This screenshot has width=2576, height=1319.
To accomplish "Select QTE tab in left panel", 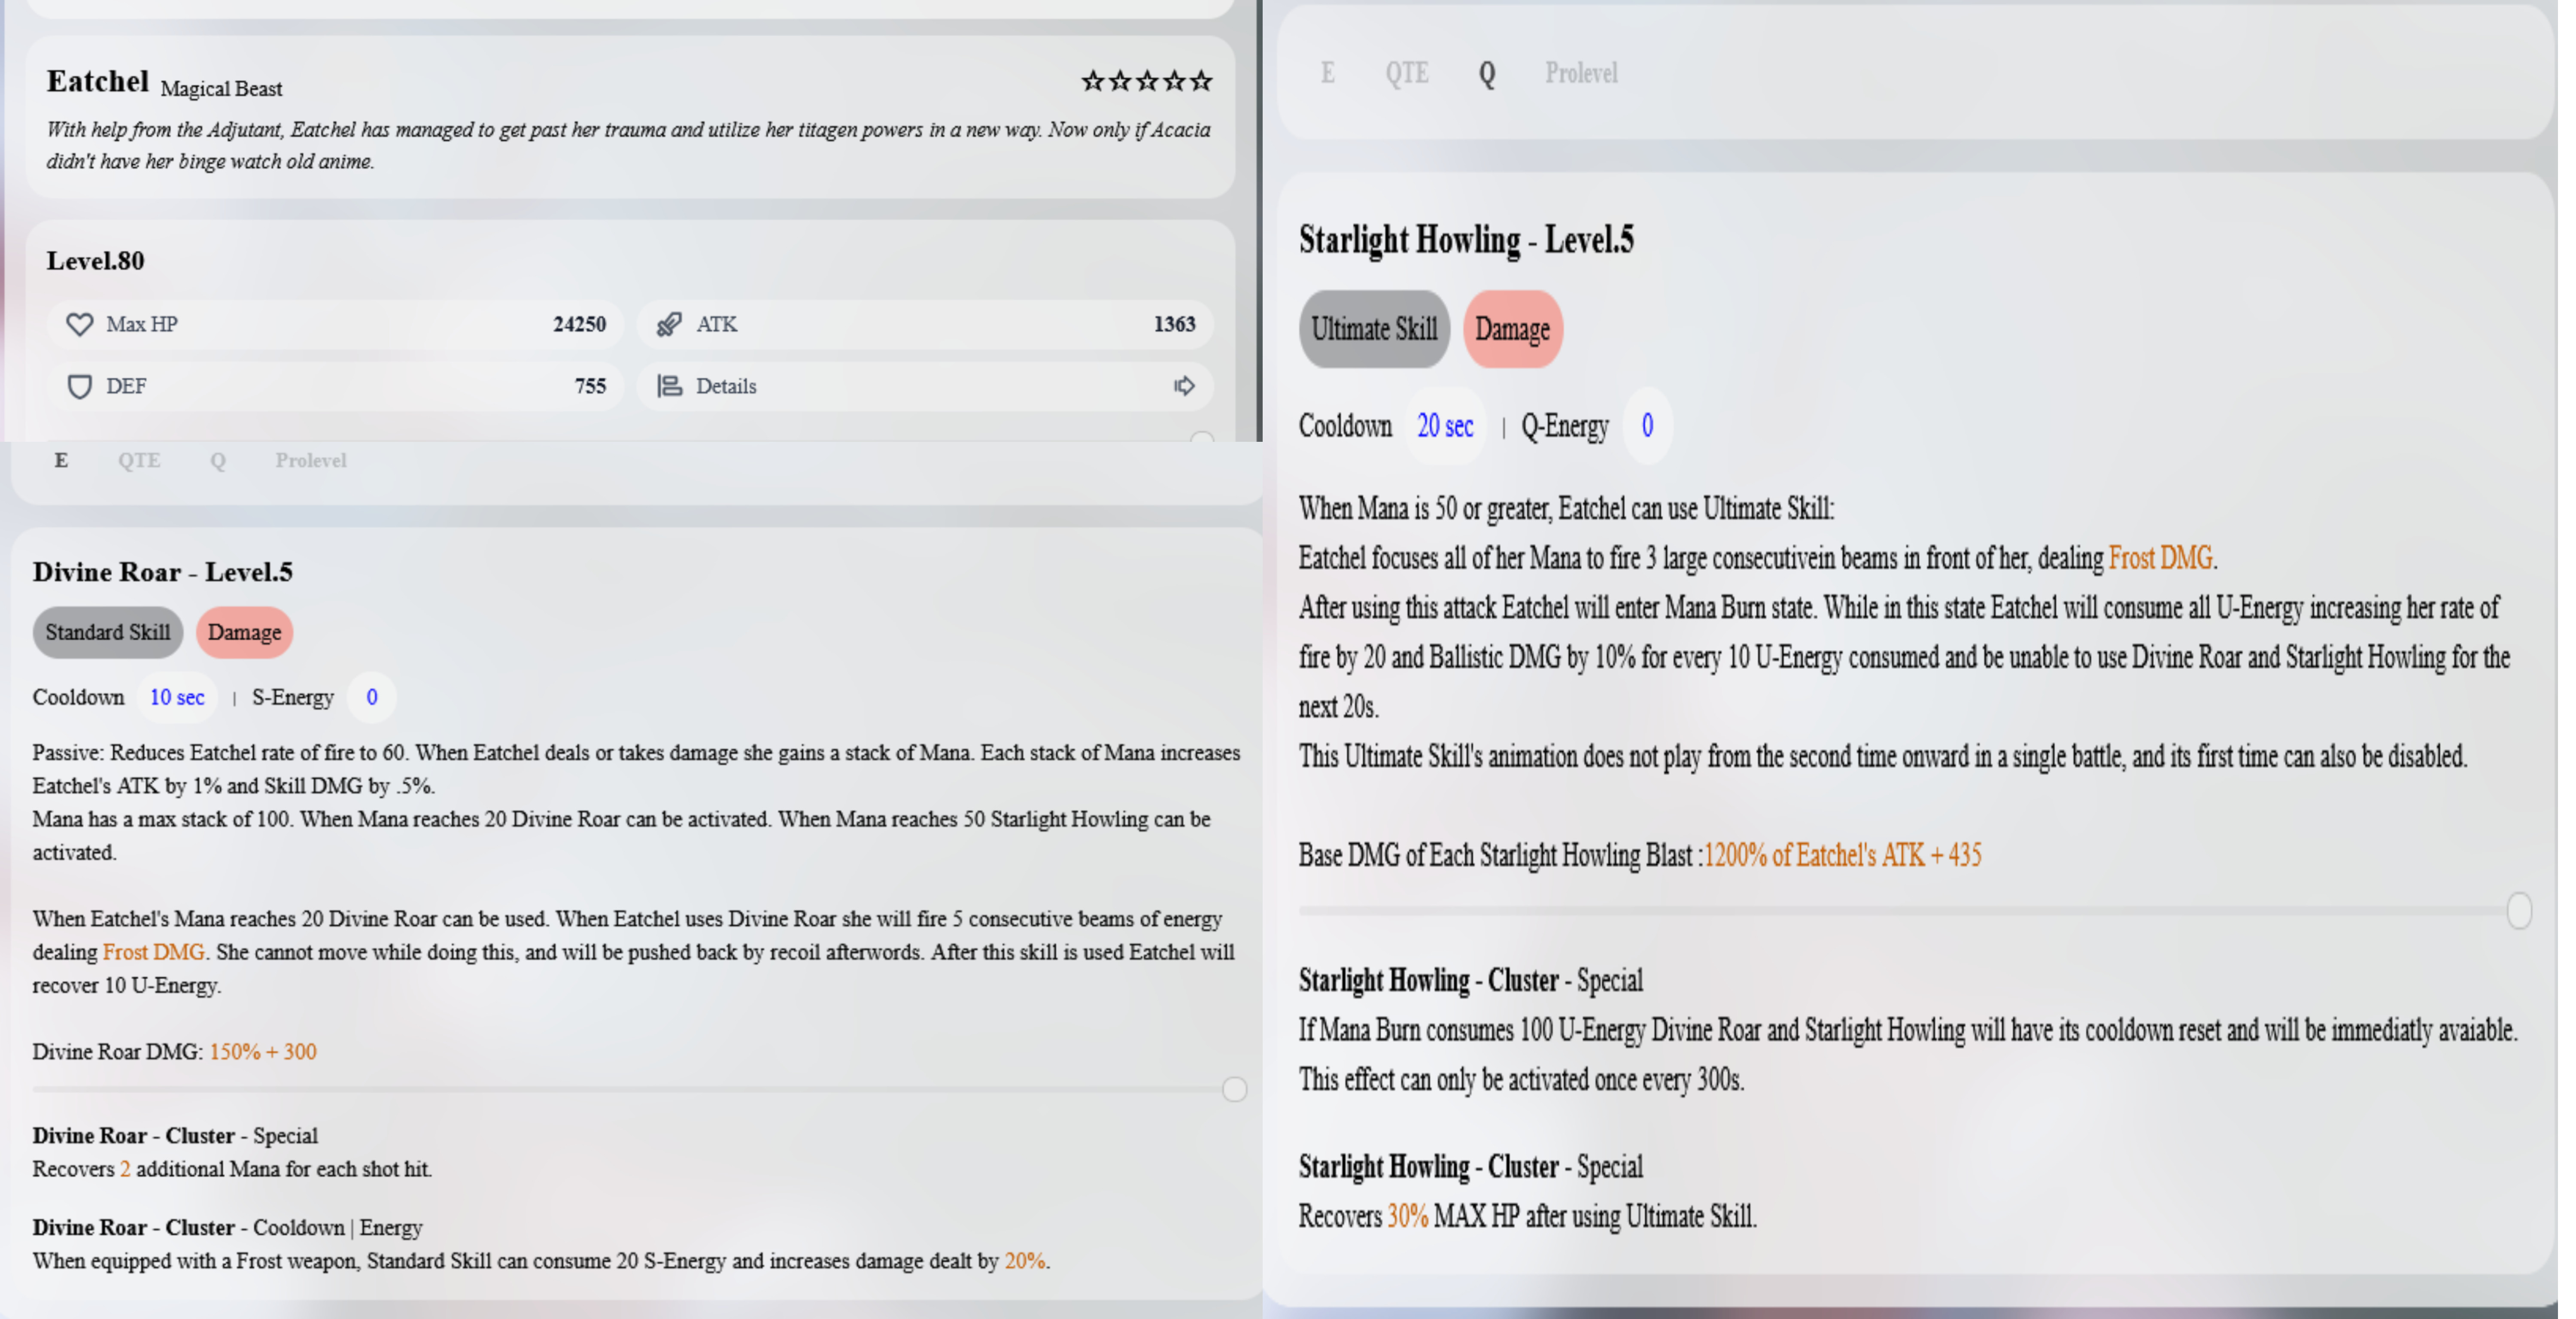I will [x=139, y=460].
